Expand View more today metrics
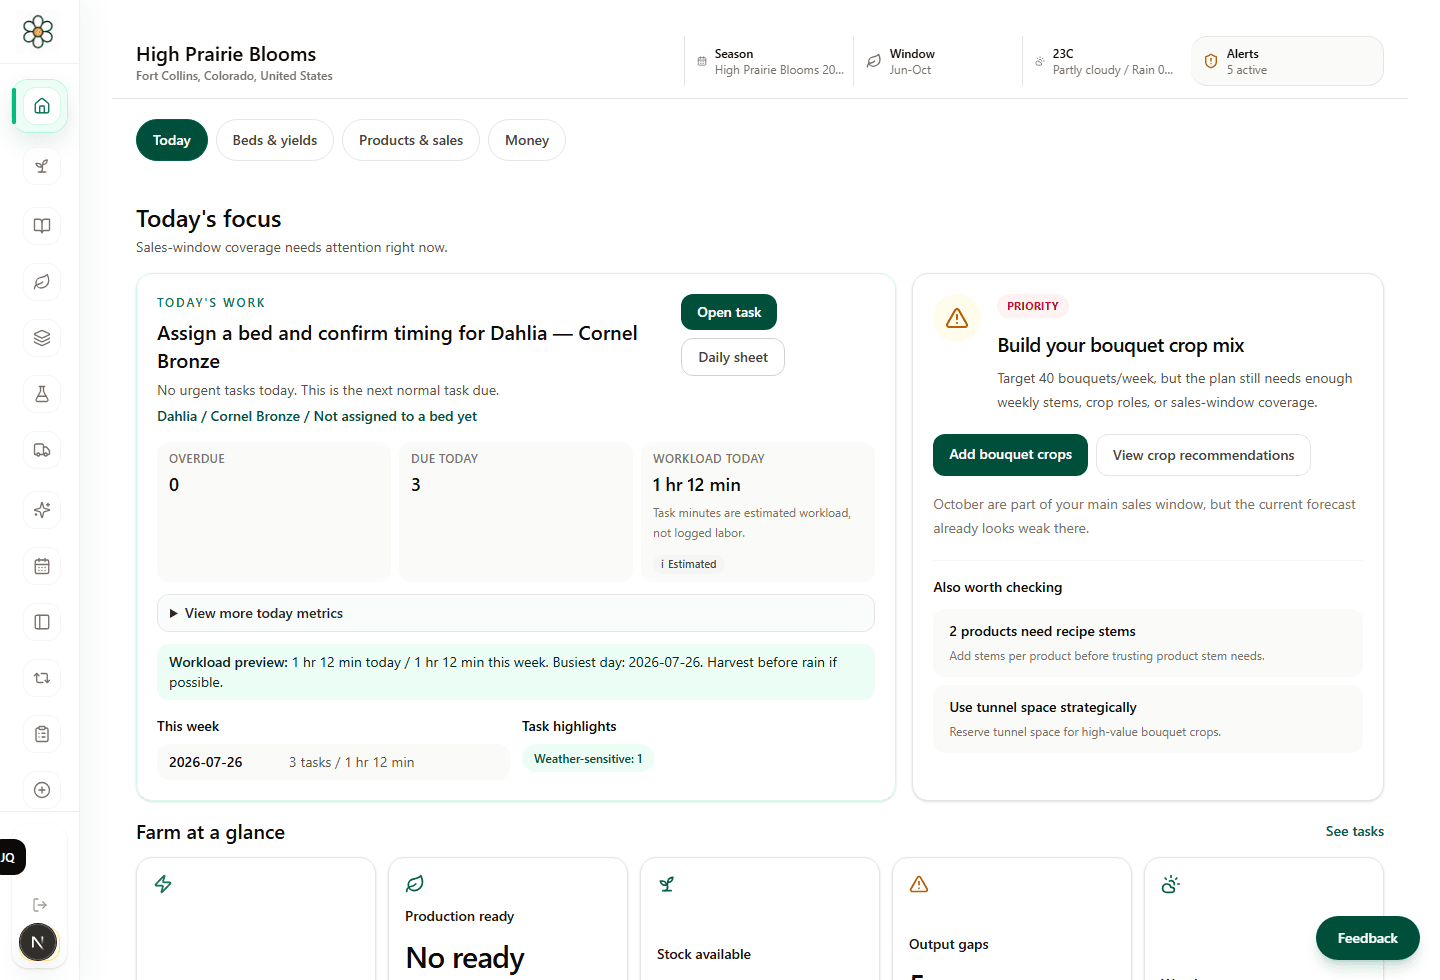The image size is (1440, 980). pyautogui.click(x=516, y=613)
